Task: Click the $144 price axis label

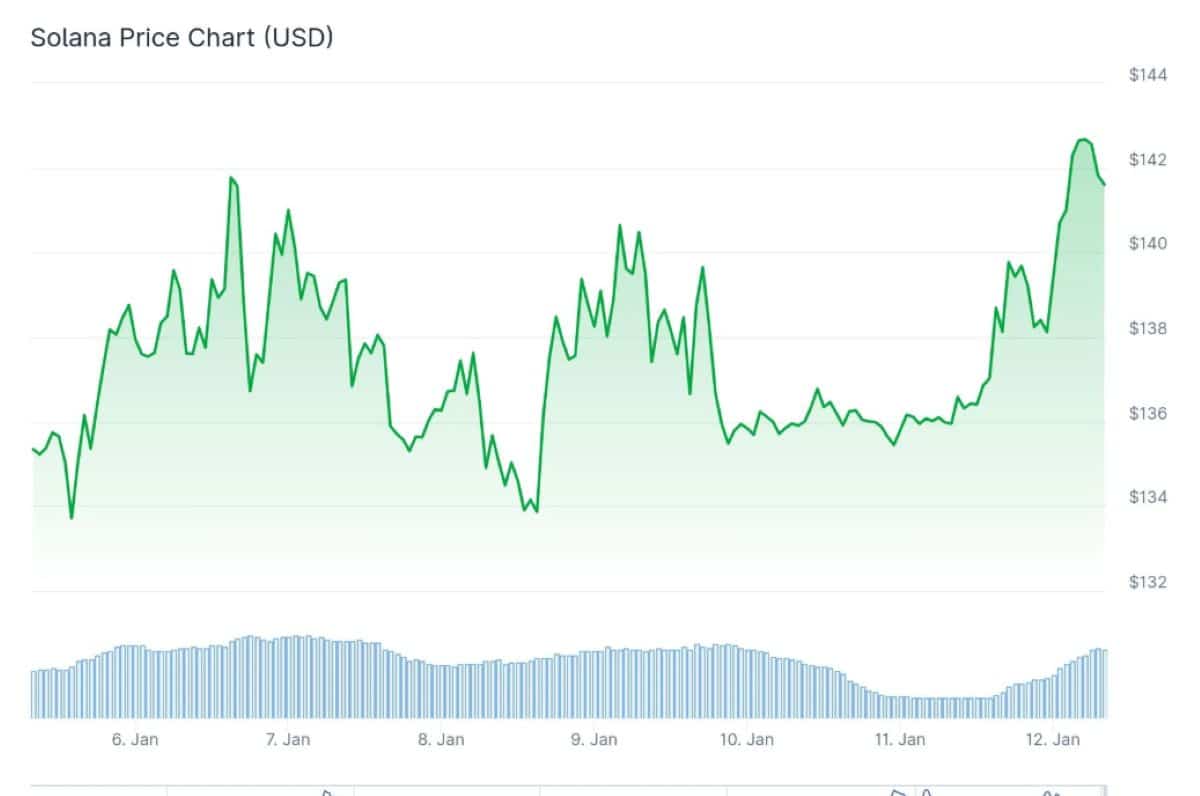Action: click(x=1149, y=75)
